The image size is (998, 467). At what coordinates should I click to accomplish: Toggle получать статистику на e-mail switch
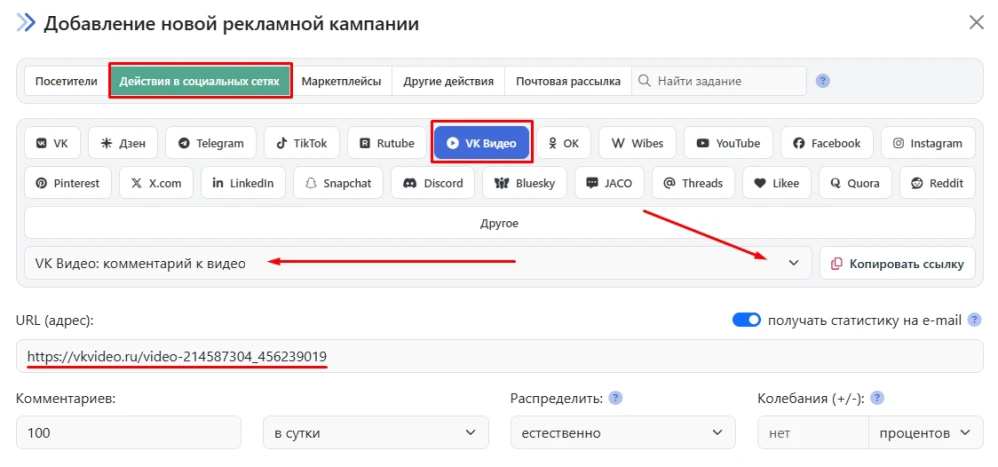(x=747, y=320)
